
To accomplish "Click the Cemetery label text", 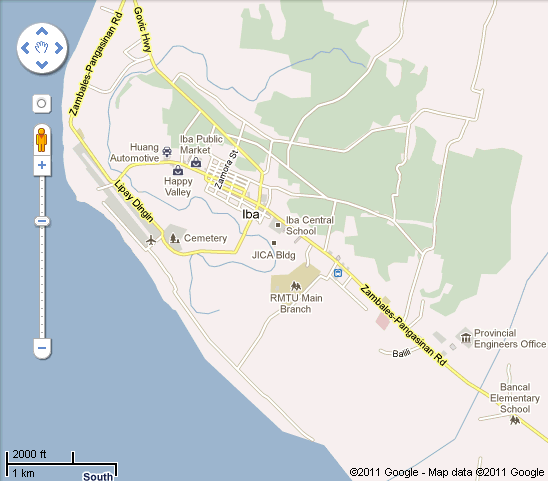I will point(206,238).
